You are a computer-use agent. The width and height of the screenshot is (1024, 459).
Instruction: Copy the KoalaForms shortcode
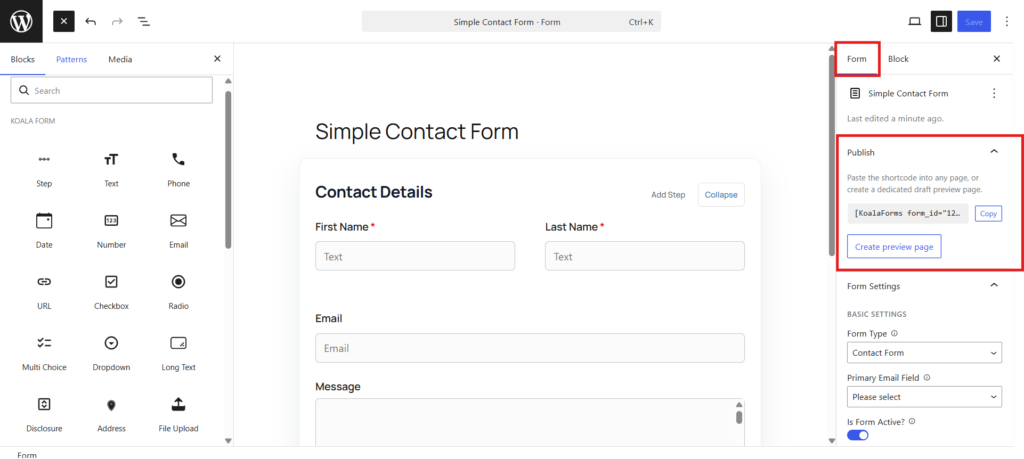[988, 214]
